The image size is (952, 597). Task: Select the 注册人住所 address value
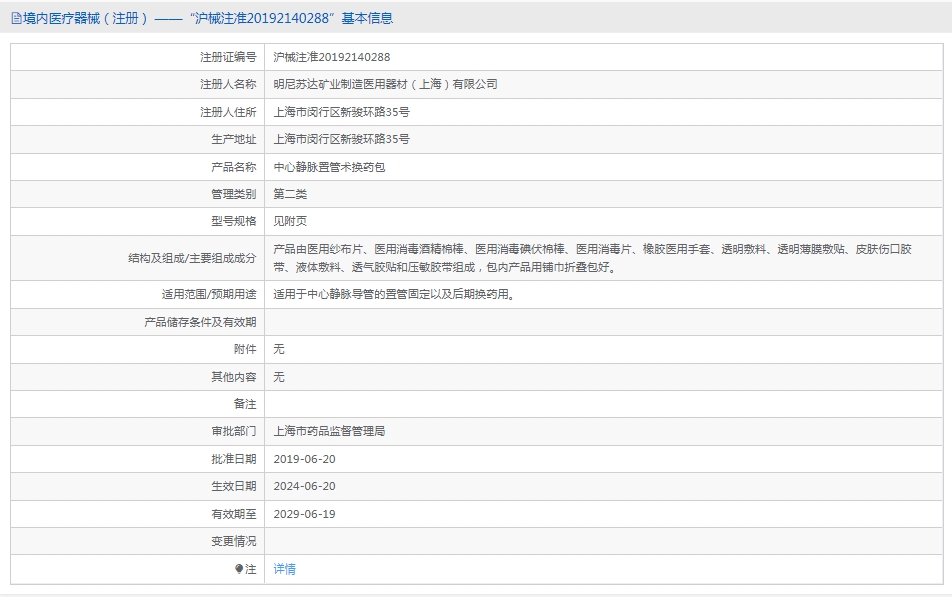point(341,112)
